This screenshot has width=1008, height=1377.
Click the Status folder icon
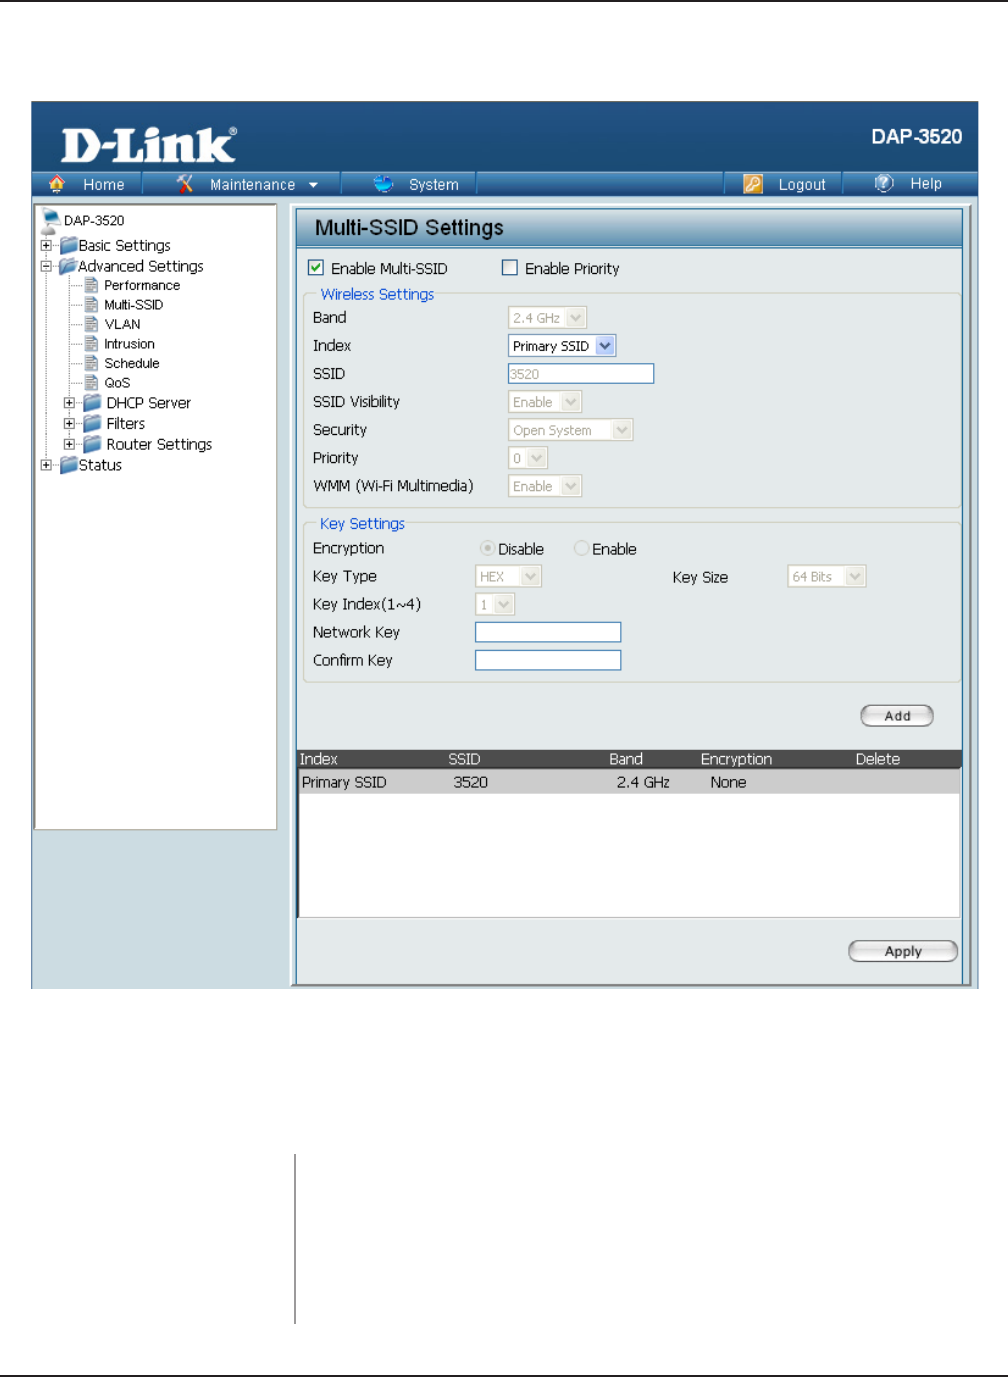[x=69, y=465]
